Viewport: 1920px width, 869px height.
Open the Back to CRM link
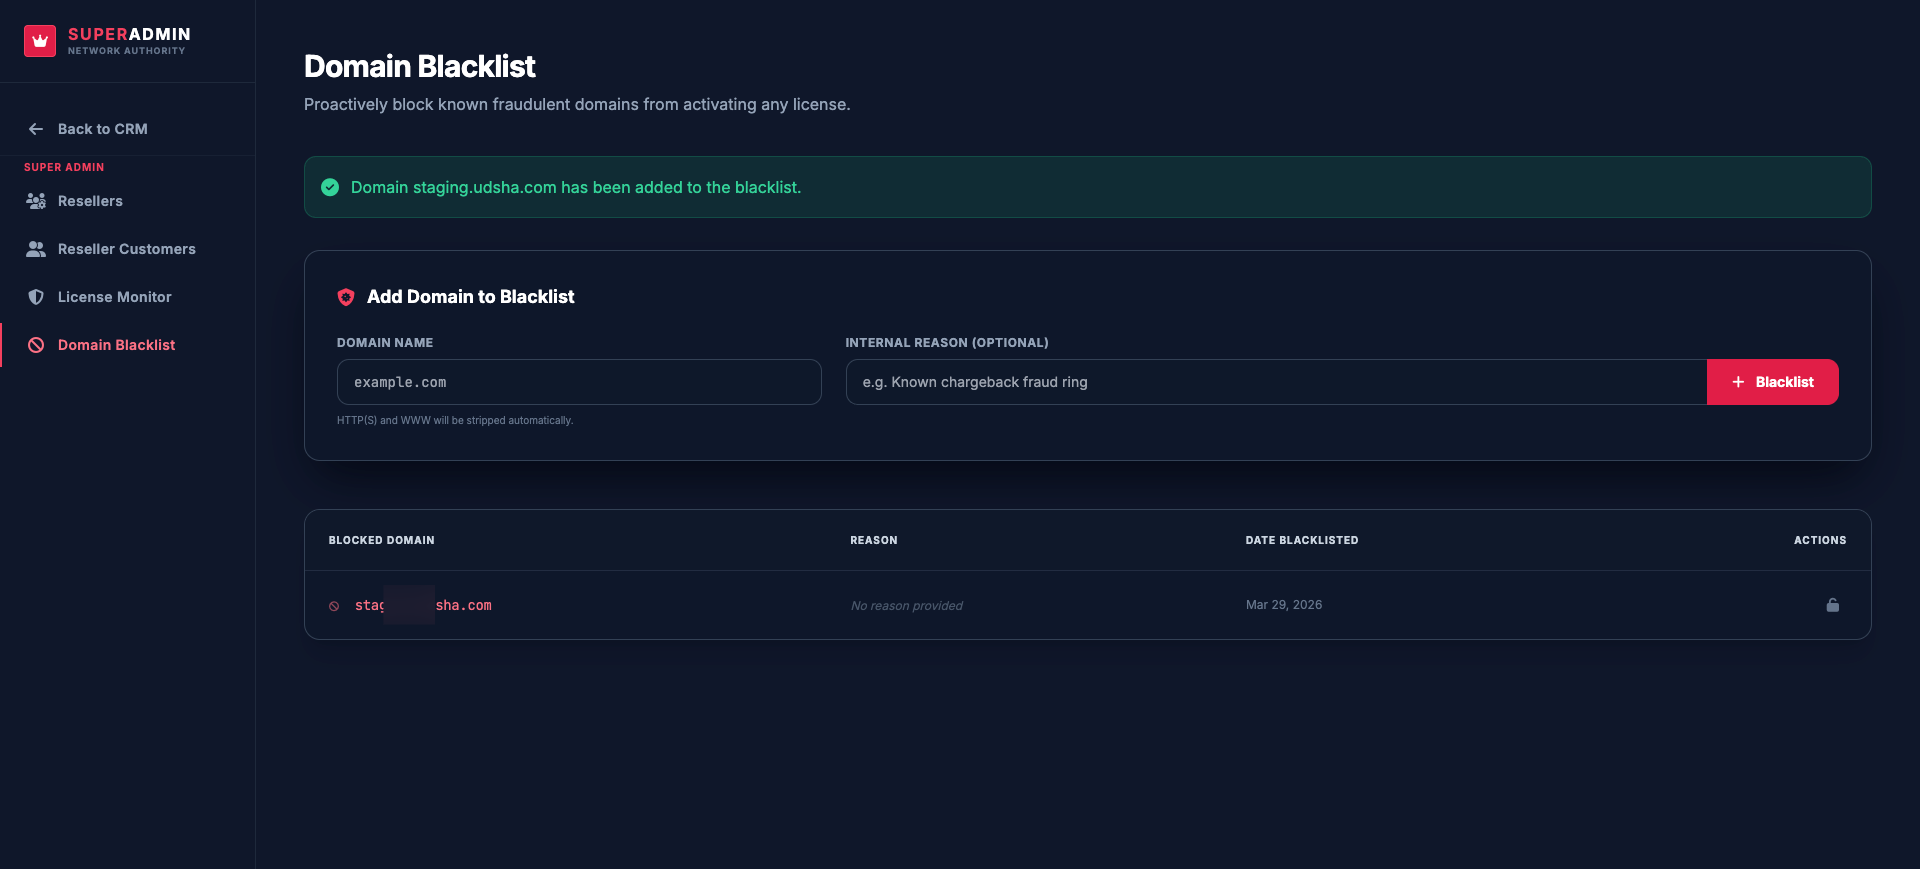click(x=102, y=129)
